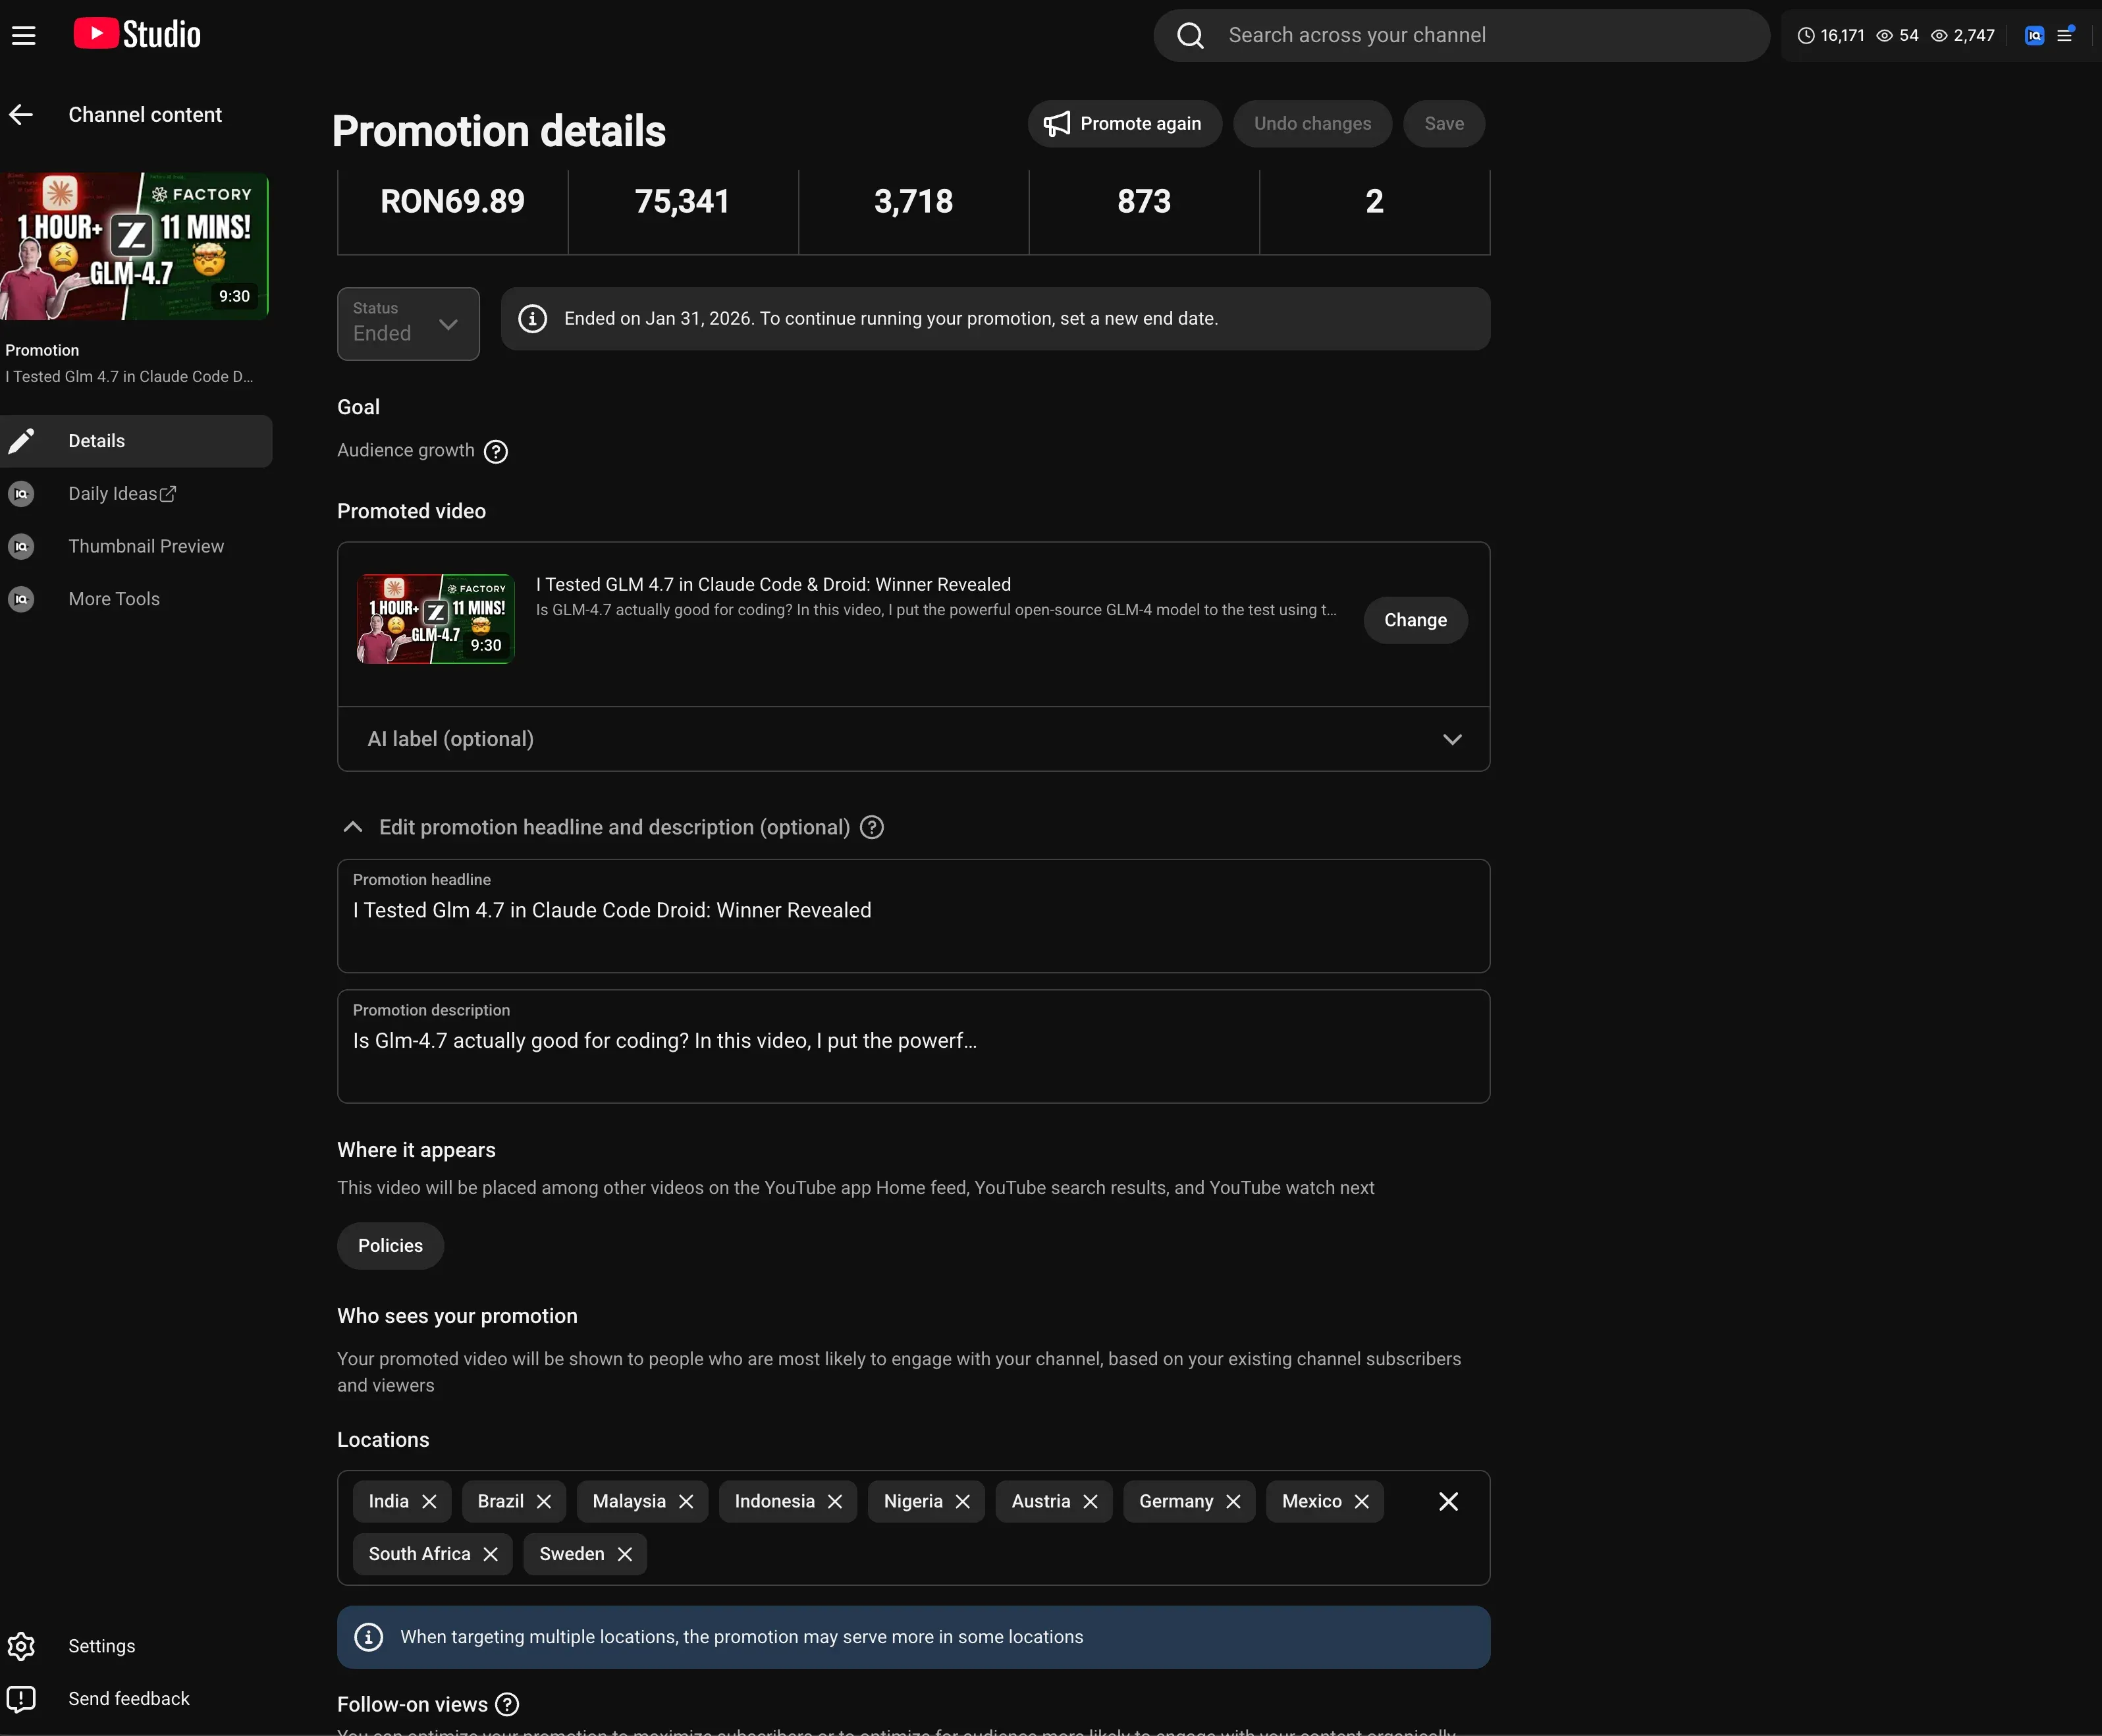Click the YouTube Studio logo
Screen dimensions: 2102x1736
(x=137, y=34)
